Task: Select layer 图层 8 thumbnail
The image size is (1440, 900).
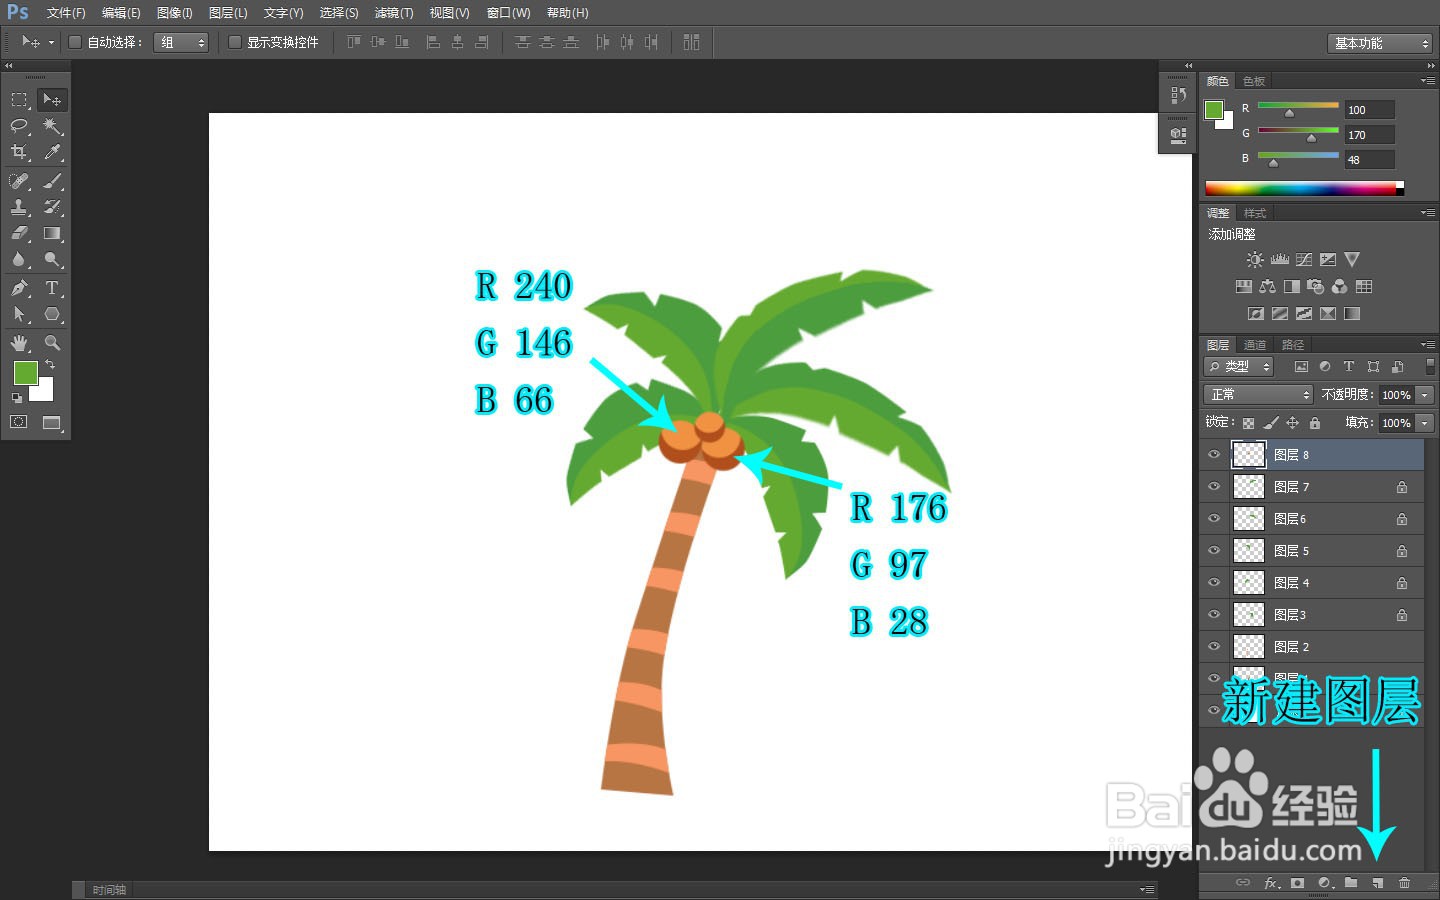Action: 1249,455
